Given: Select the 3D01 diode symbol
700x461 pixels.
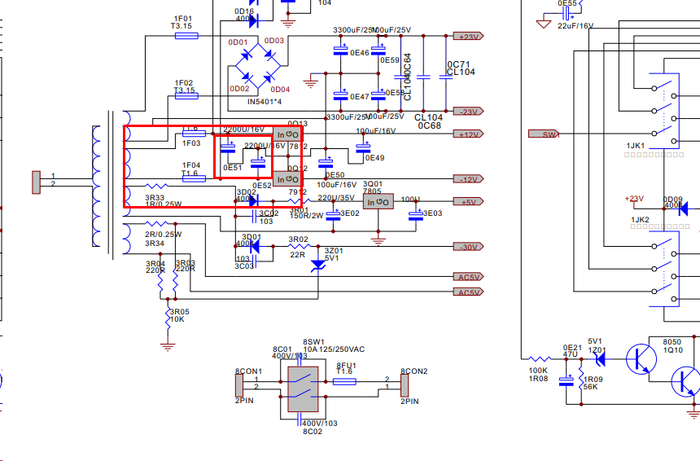Looking at the screenshot, I should pos(254,246).
